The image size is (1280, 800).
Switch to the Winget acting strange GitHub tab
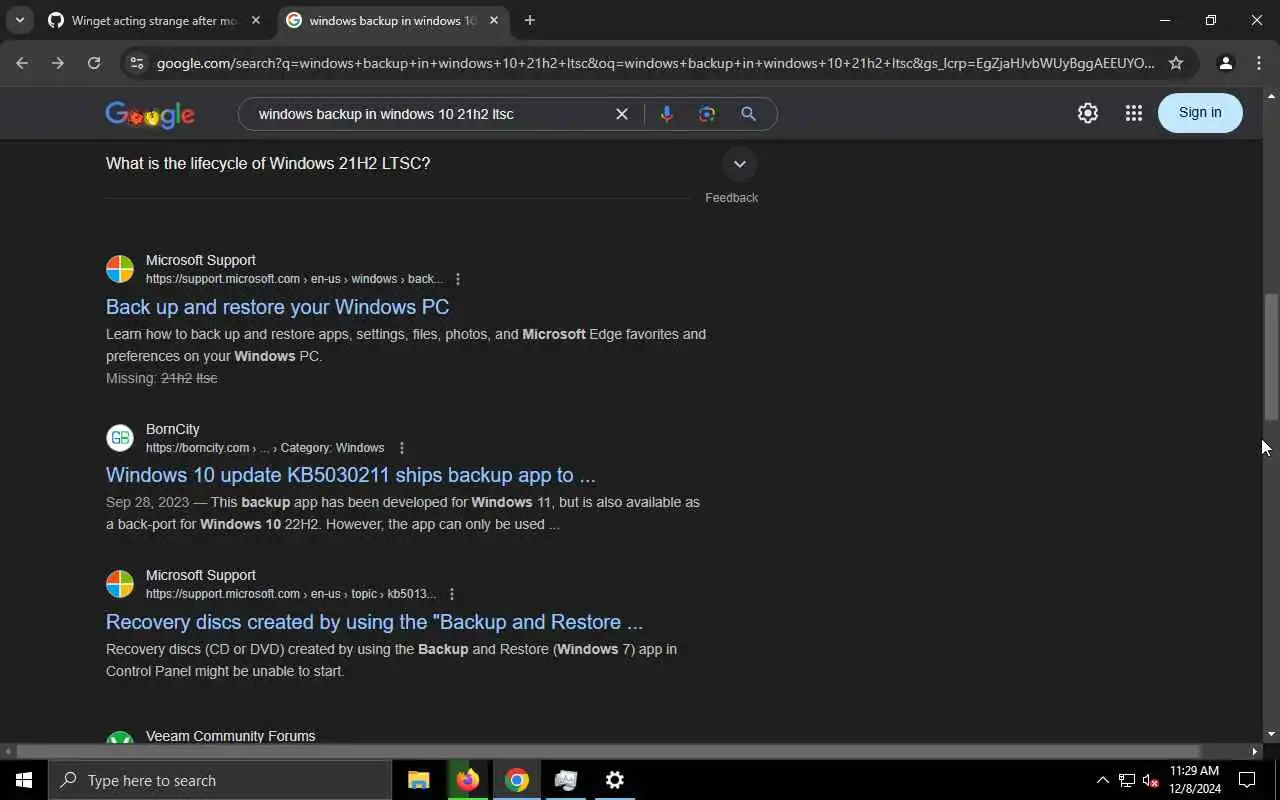[x=155, y=20]
